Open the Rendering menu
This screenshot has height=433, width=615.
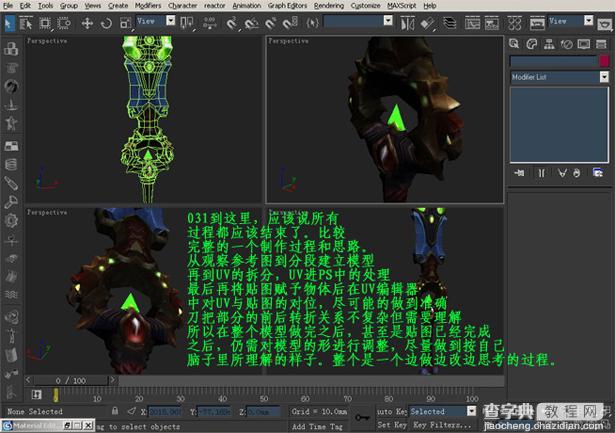329,5
